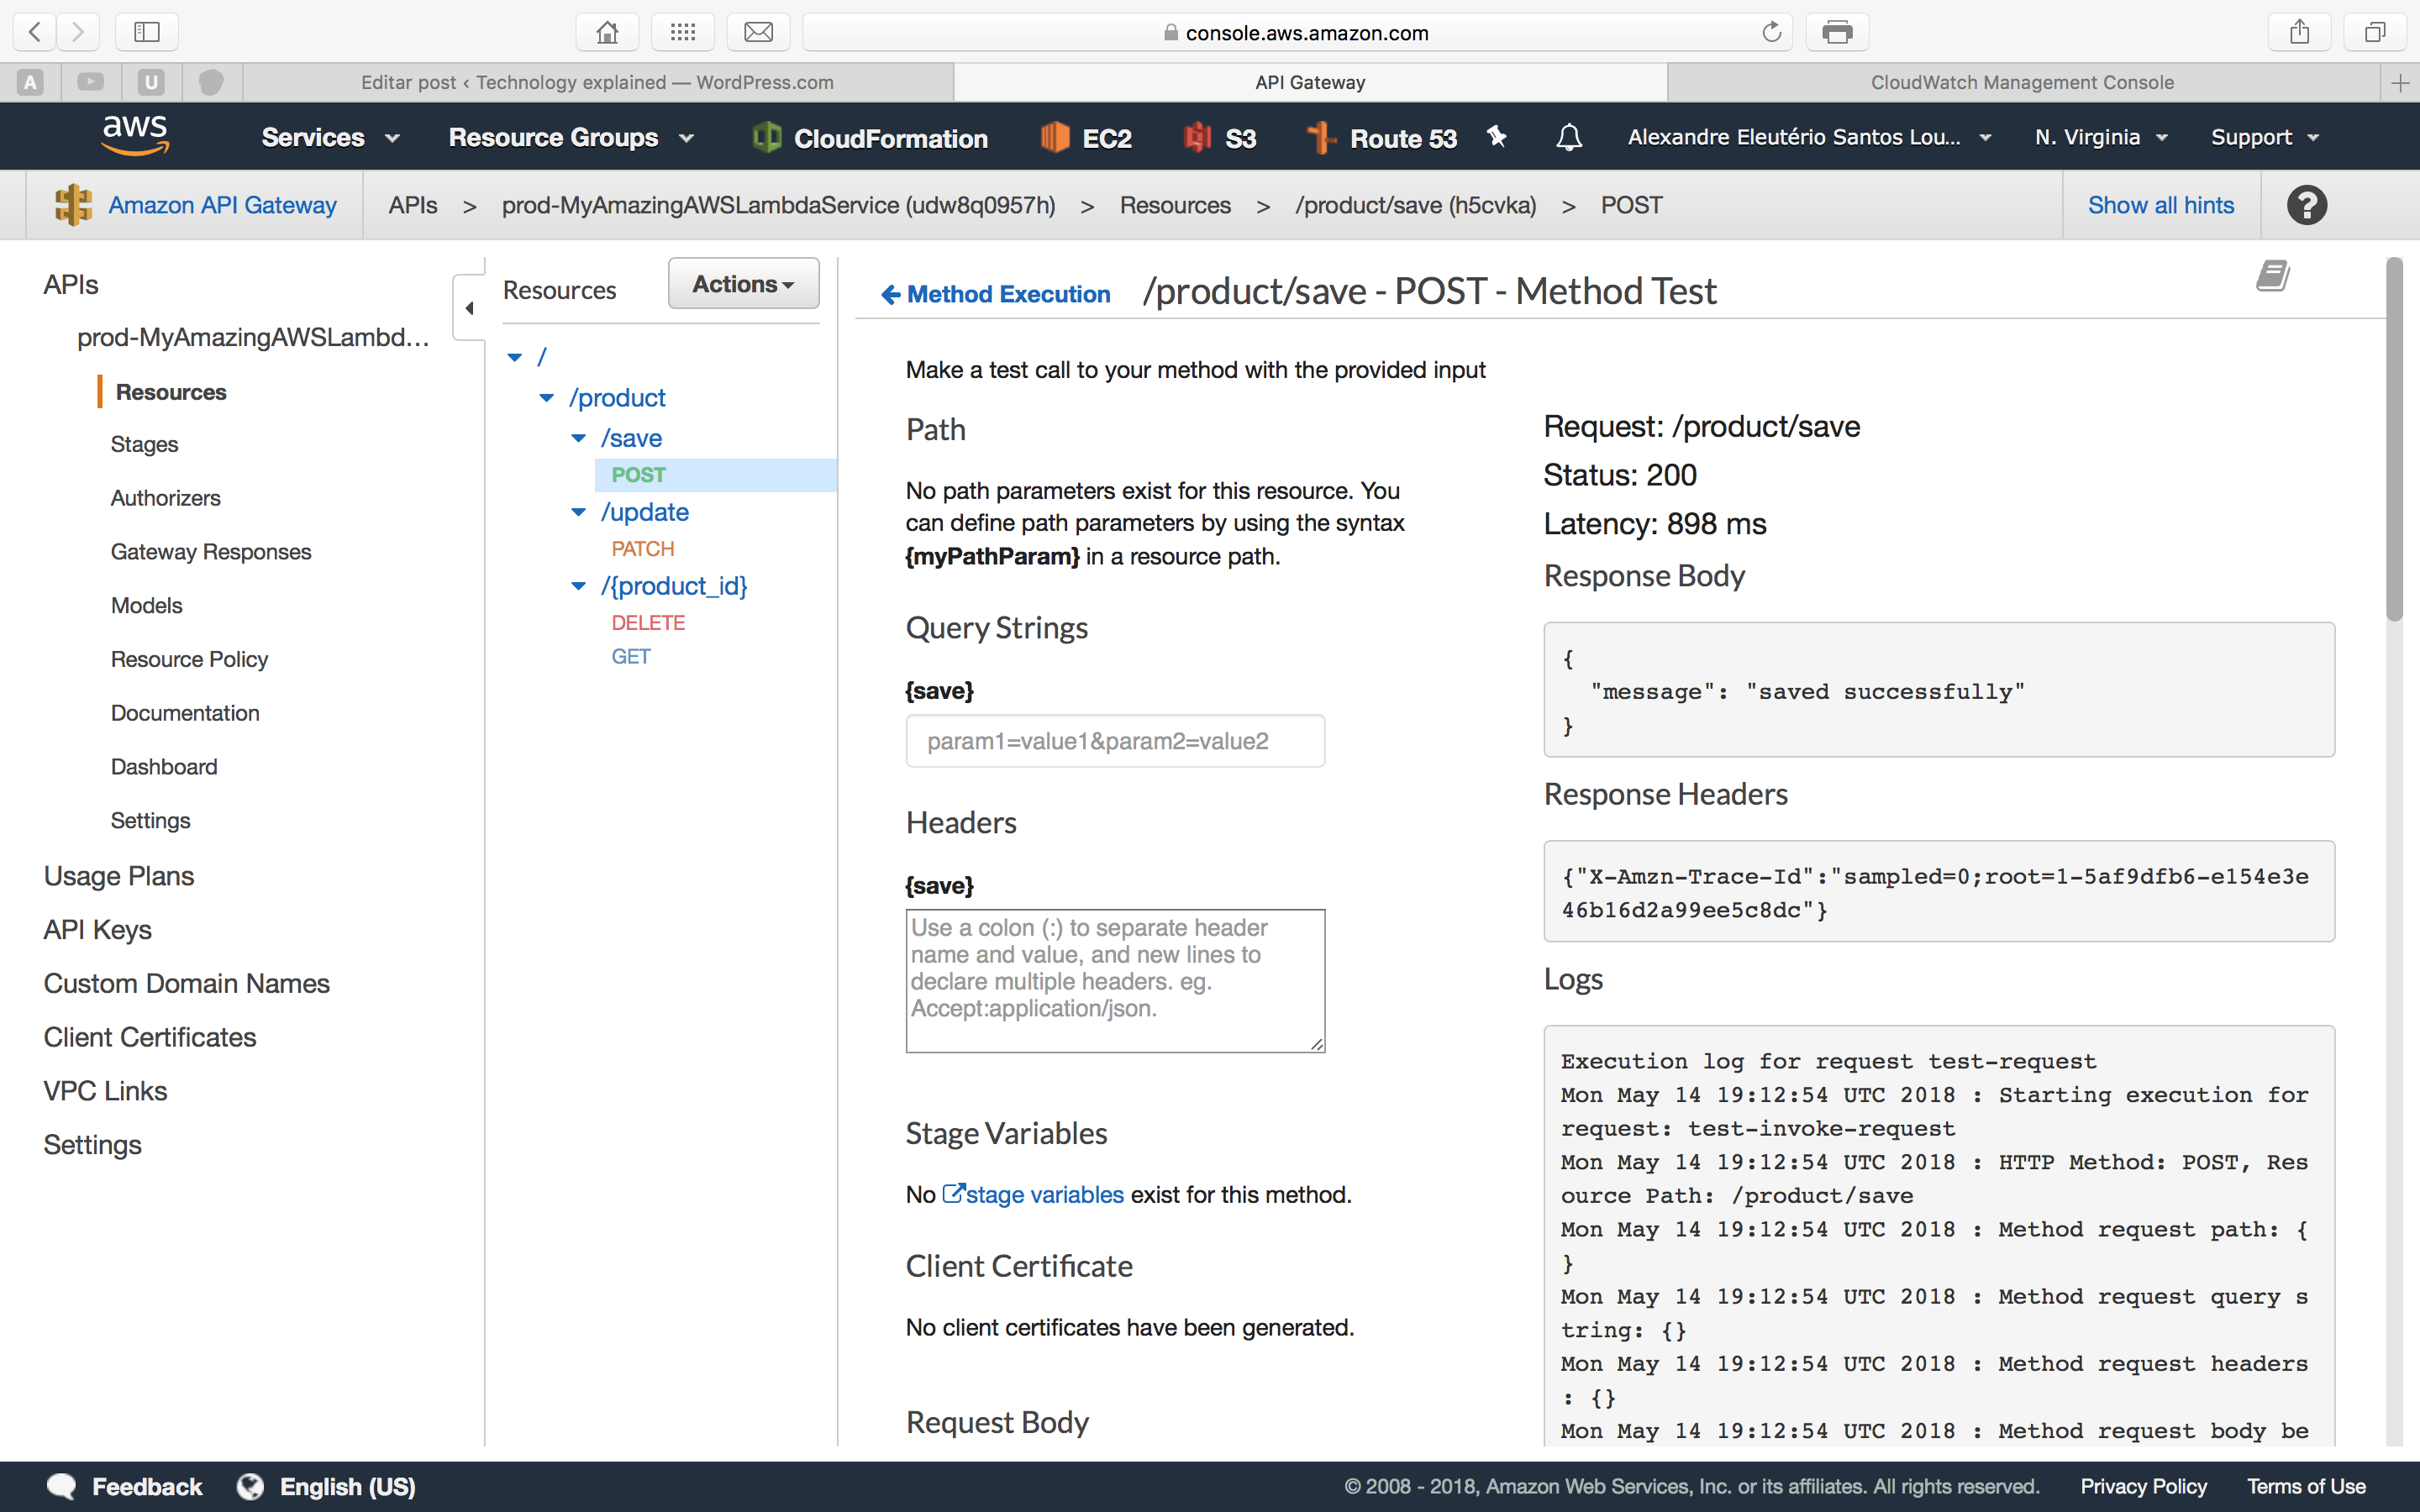Collapse the /{product_id} tree node

(578, 586)
